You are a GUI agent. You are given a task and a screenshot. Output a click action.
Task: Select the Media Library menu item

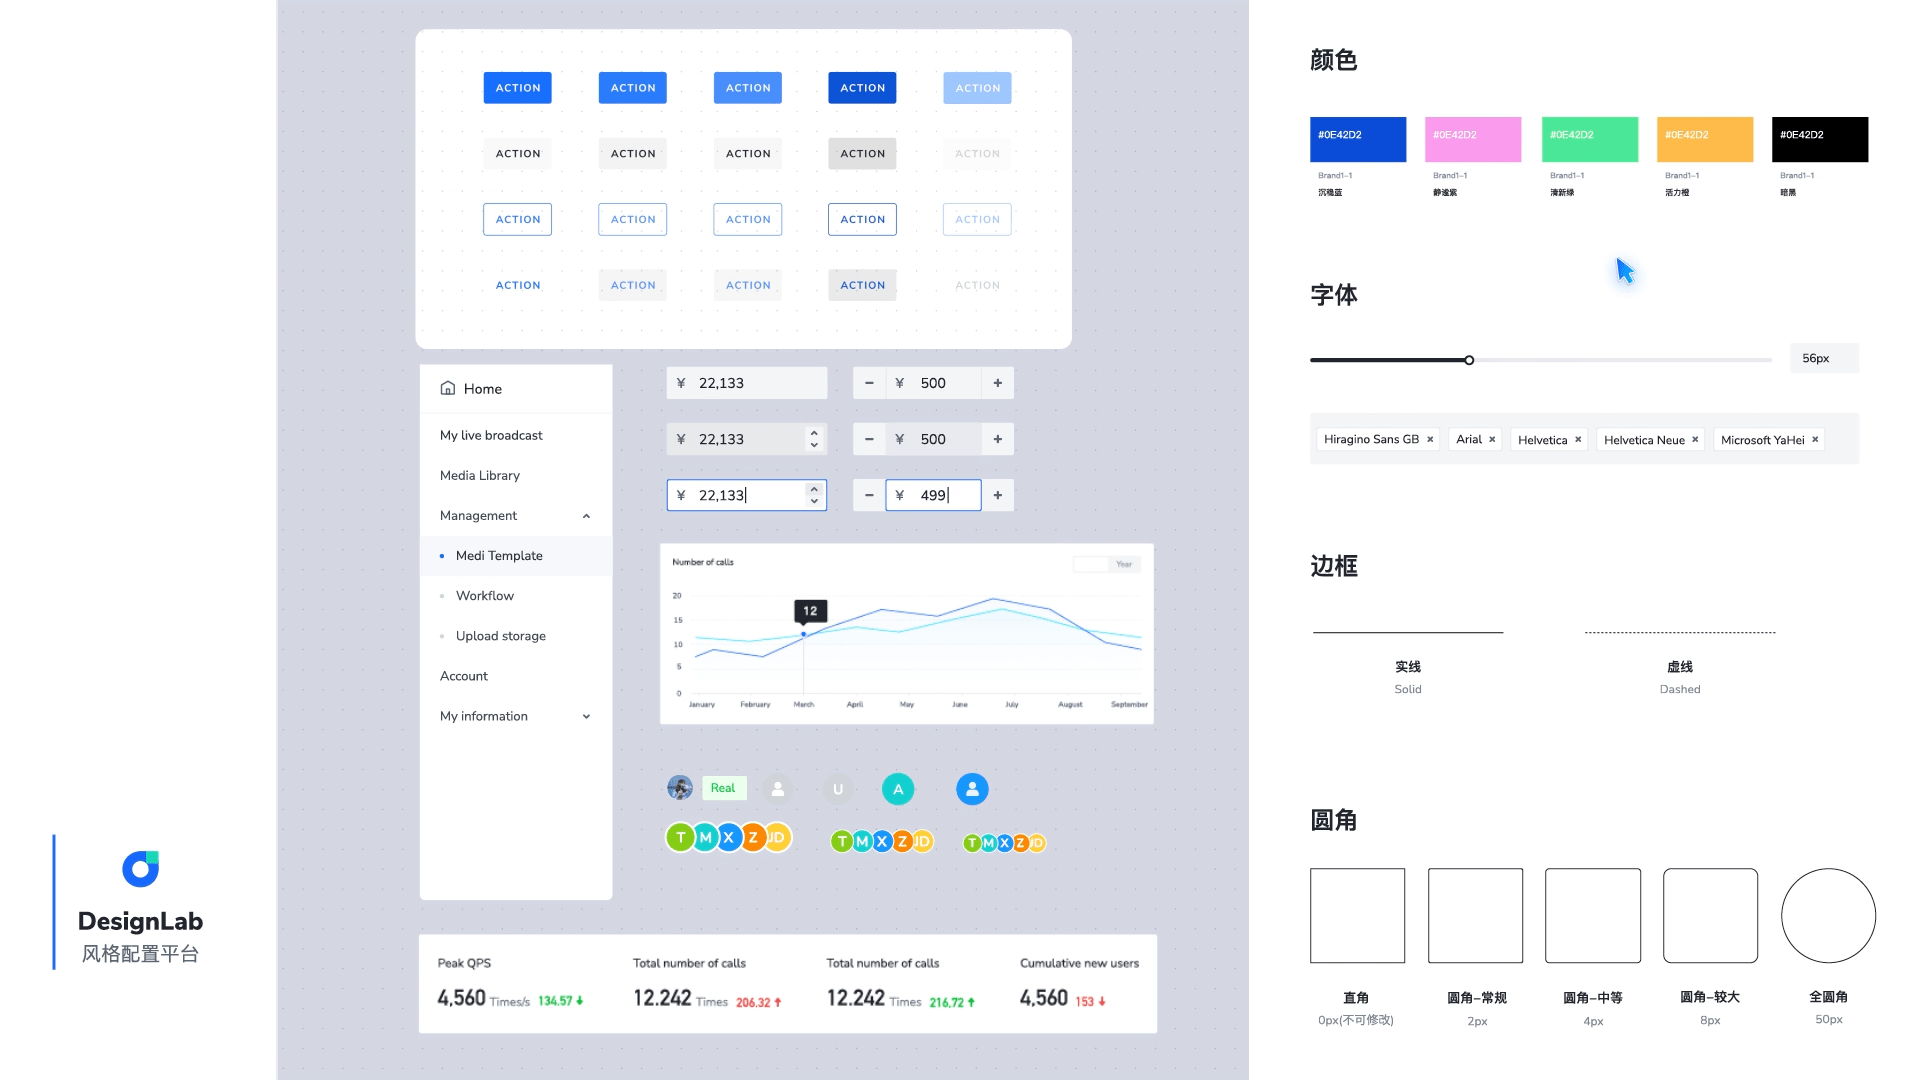point(480,475)
